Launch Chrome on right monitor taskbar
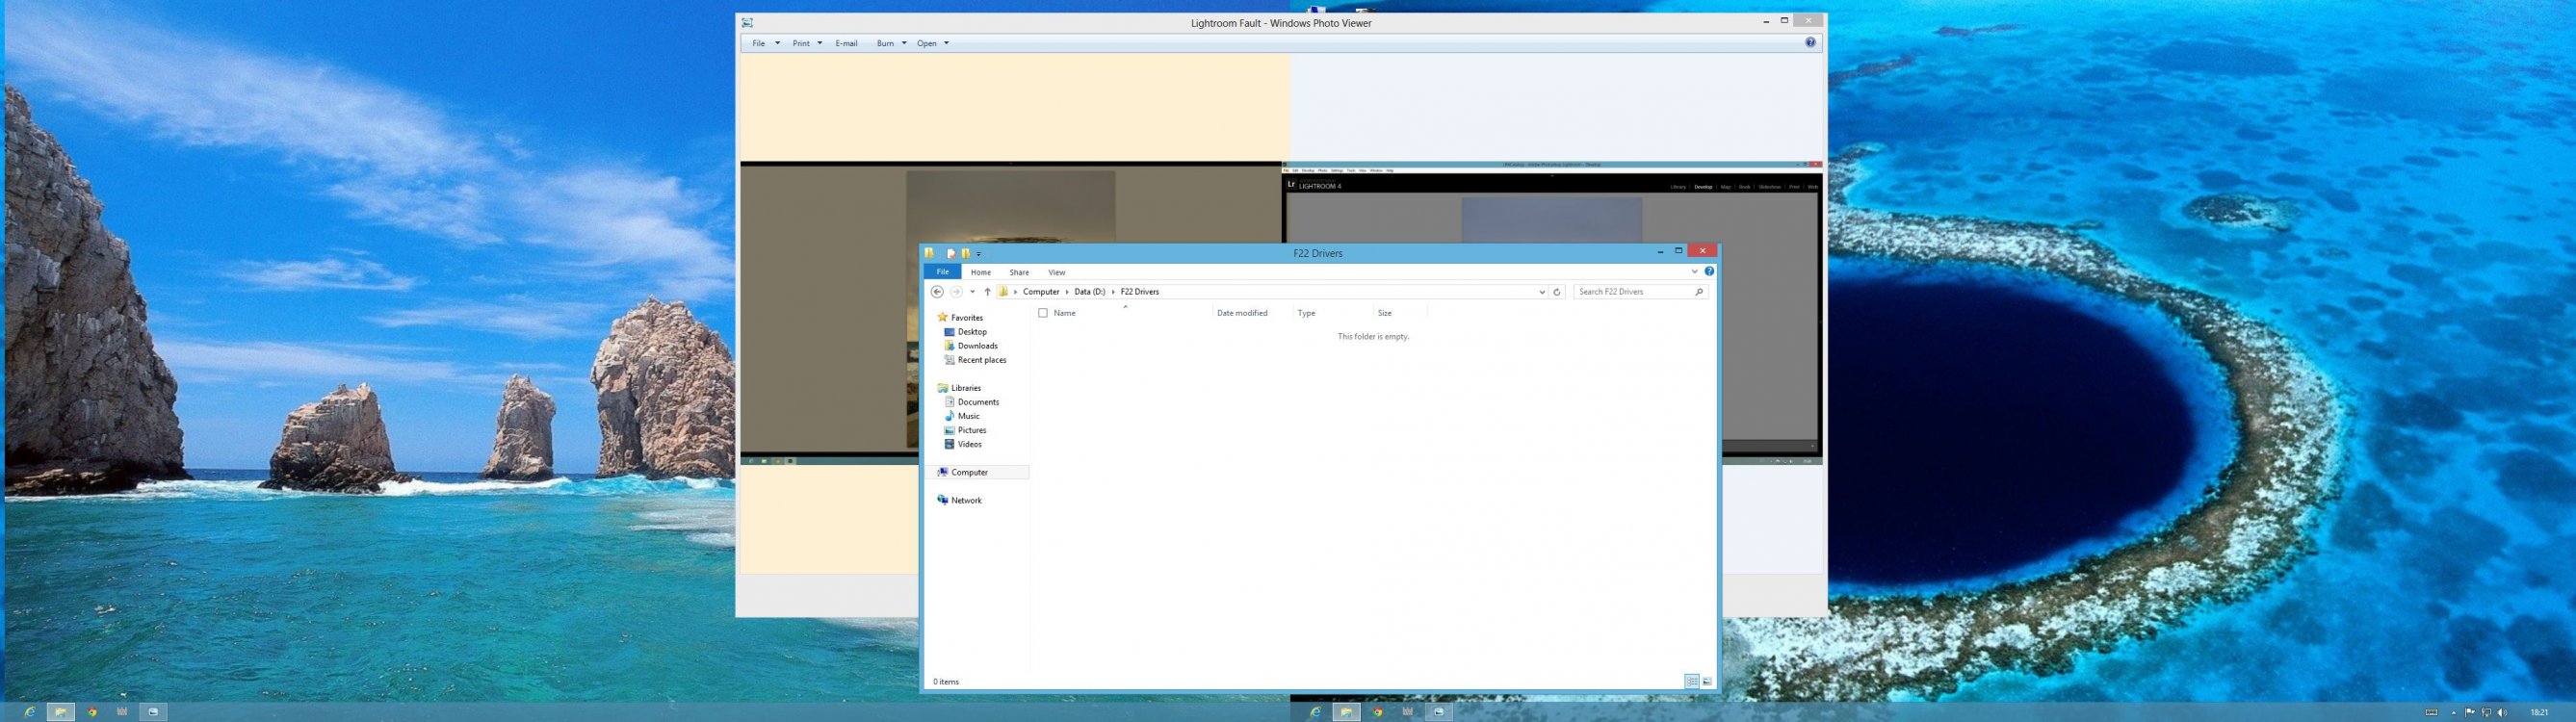The width and height of the screenshot is (2576, 722). point(1378,712)
